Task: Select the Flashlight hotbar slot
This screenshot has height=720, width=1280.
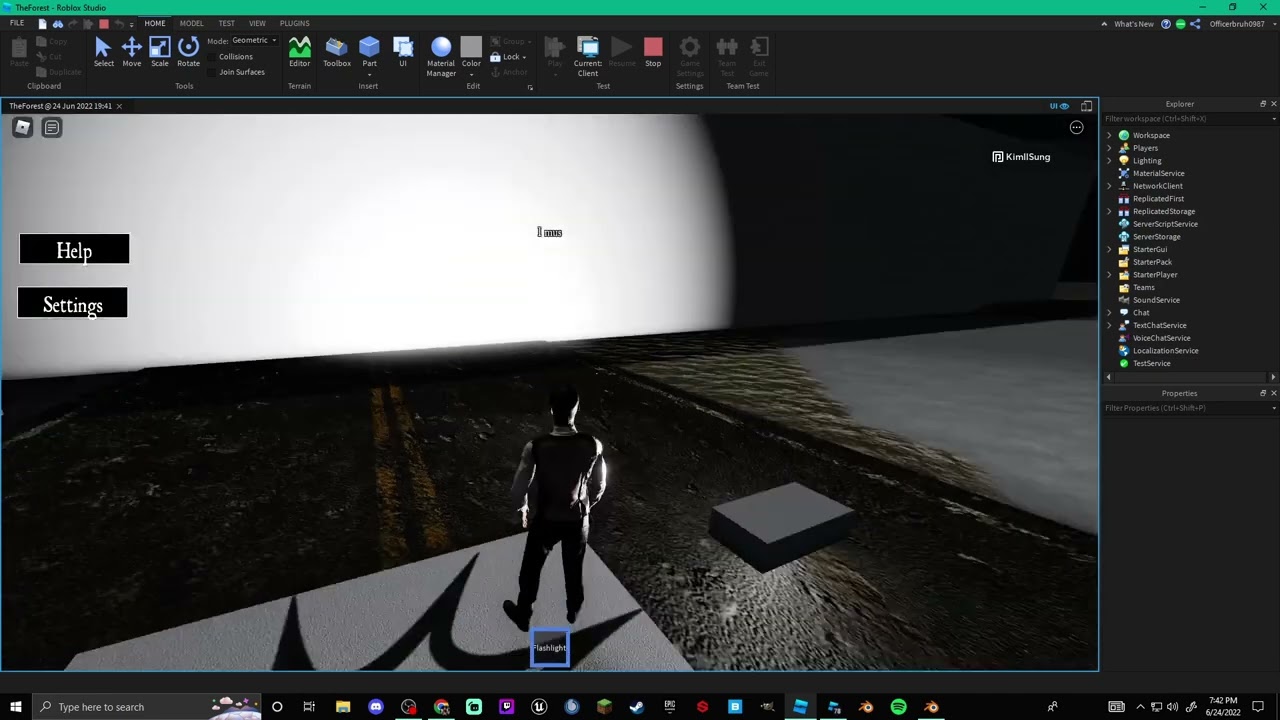Action: tap(549, 648)
